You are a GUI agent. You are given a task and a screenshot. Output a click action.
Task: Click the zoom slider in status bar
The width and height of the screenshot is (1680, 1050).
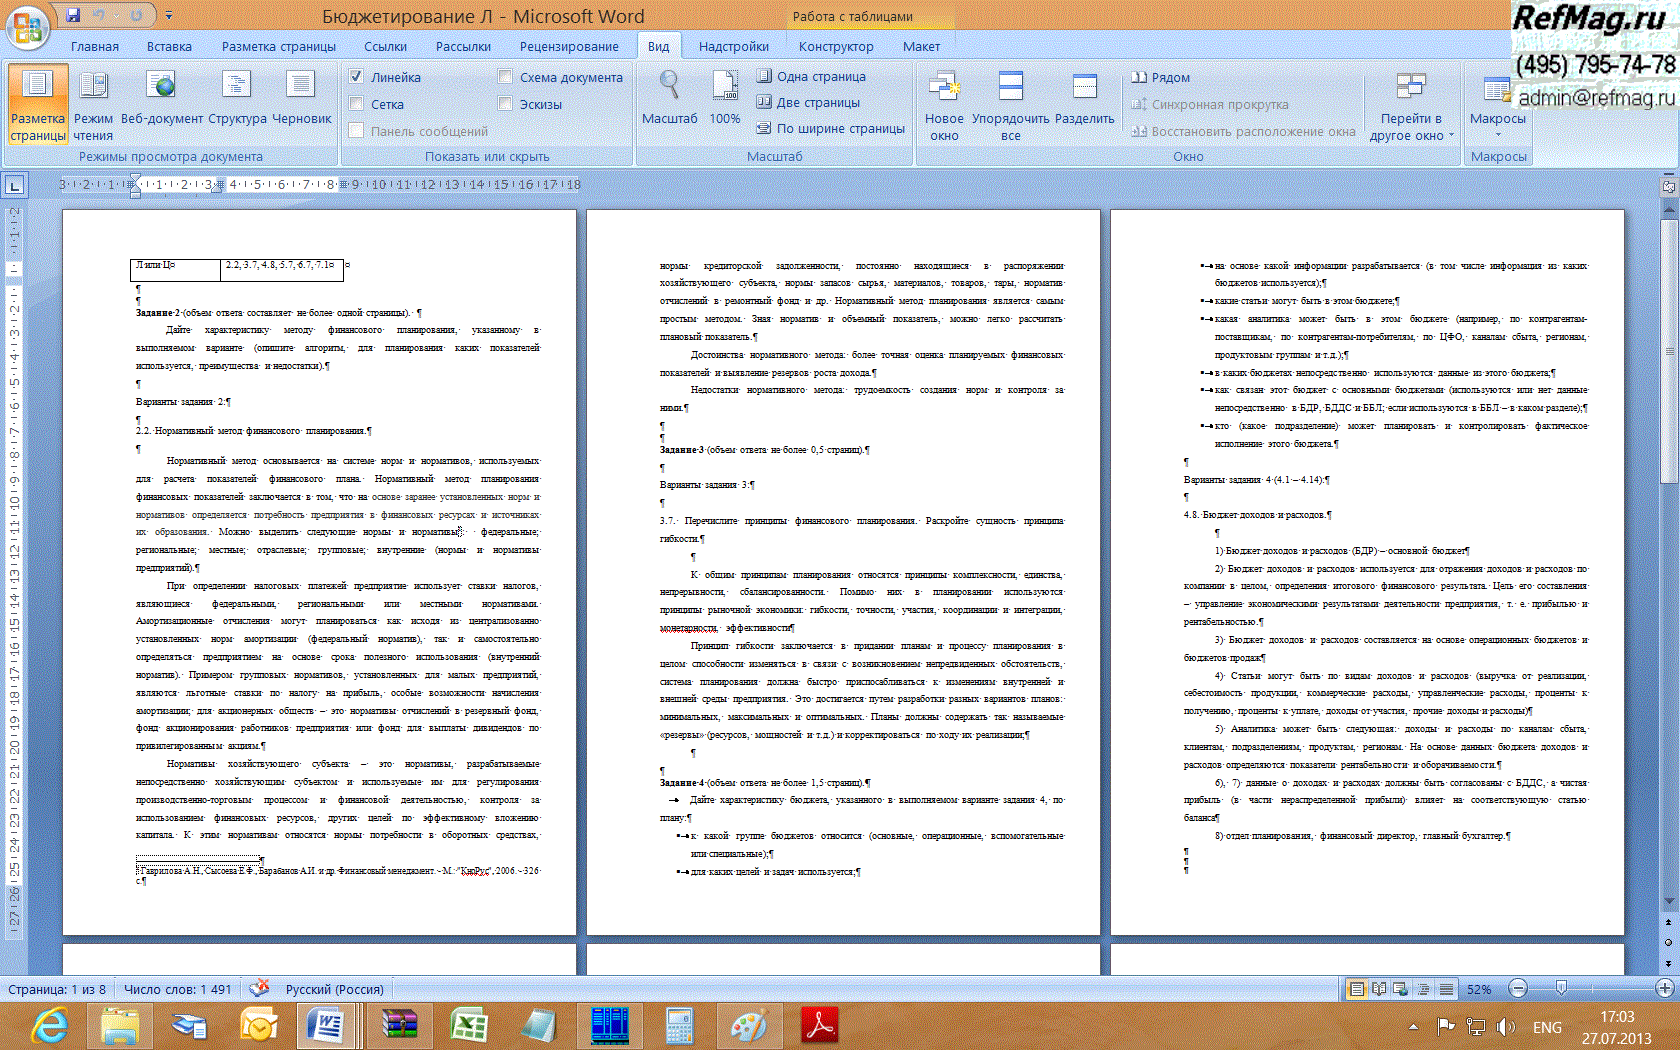click(1561, 988)
